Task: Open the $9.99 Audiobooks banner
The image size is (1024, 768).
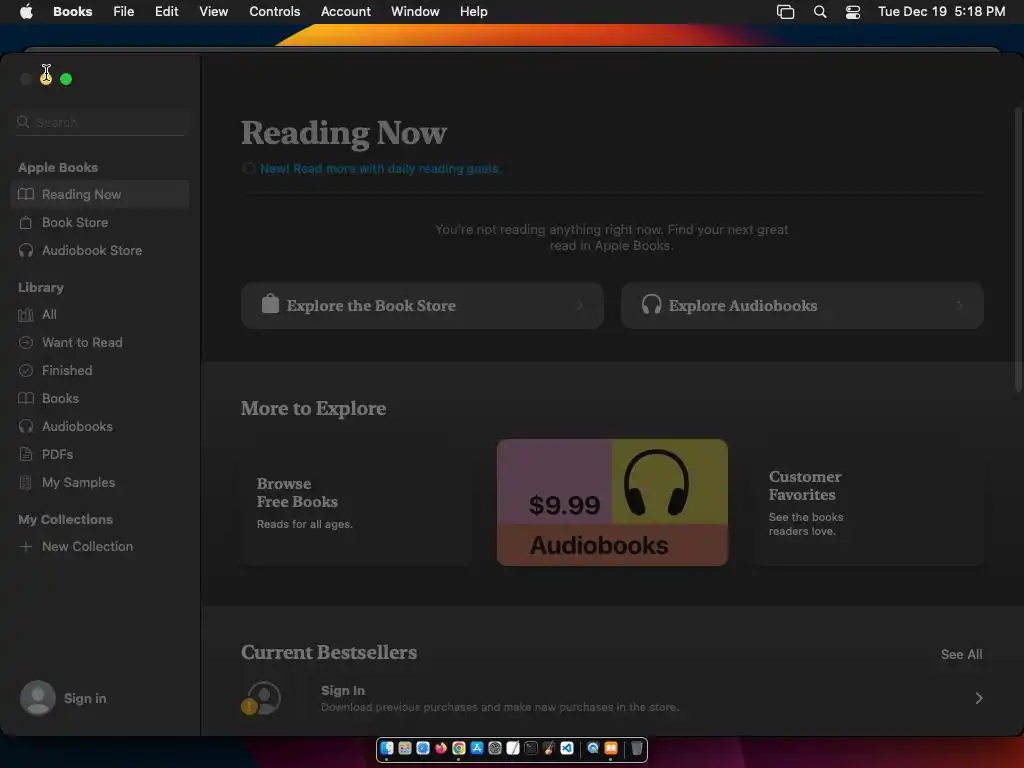Action: 612,502
